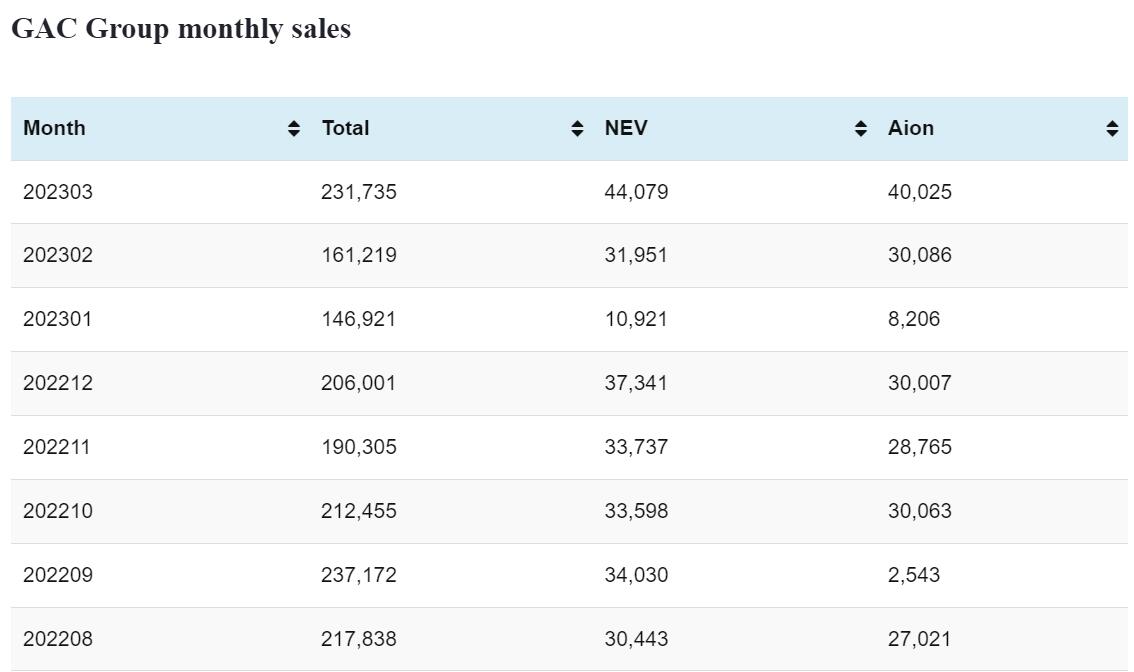
Task: Click the GAC Group monthly sales heading
Action: pyautogui.click(x=181, y=29)
